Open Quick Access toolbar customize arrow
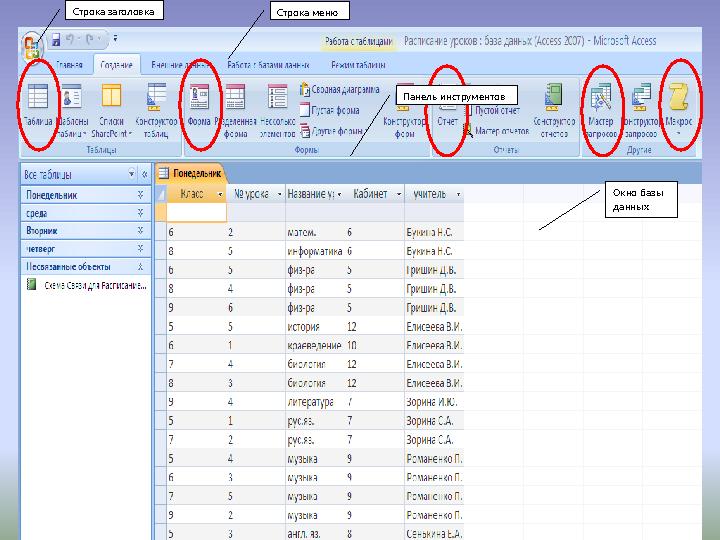Viewport: 720px width, 540px height. click(115, 39)
